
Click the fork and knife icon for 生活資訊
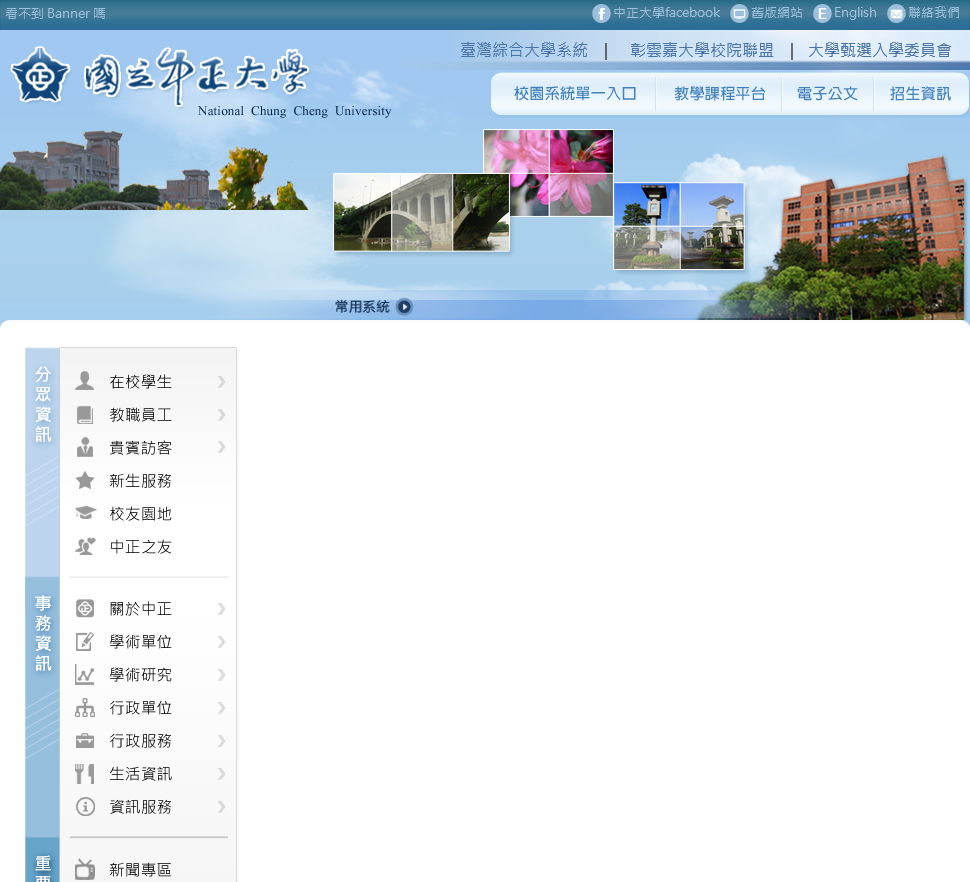pyautogui.click(x=85, y=774)
